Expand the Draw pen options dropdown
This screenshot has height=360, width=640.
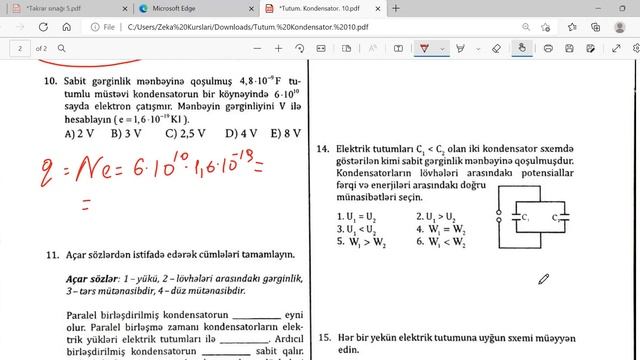(x=442, y=49)
